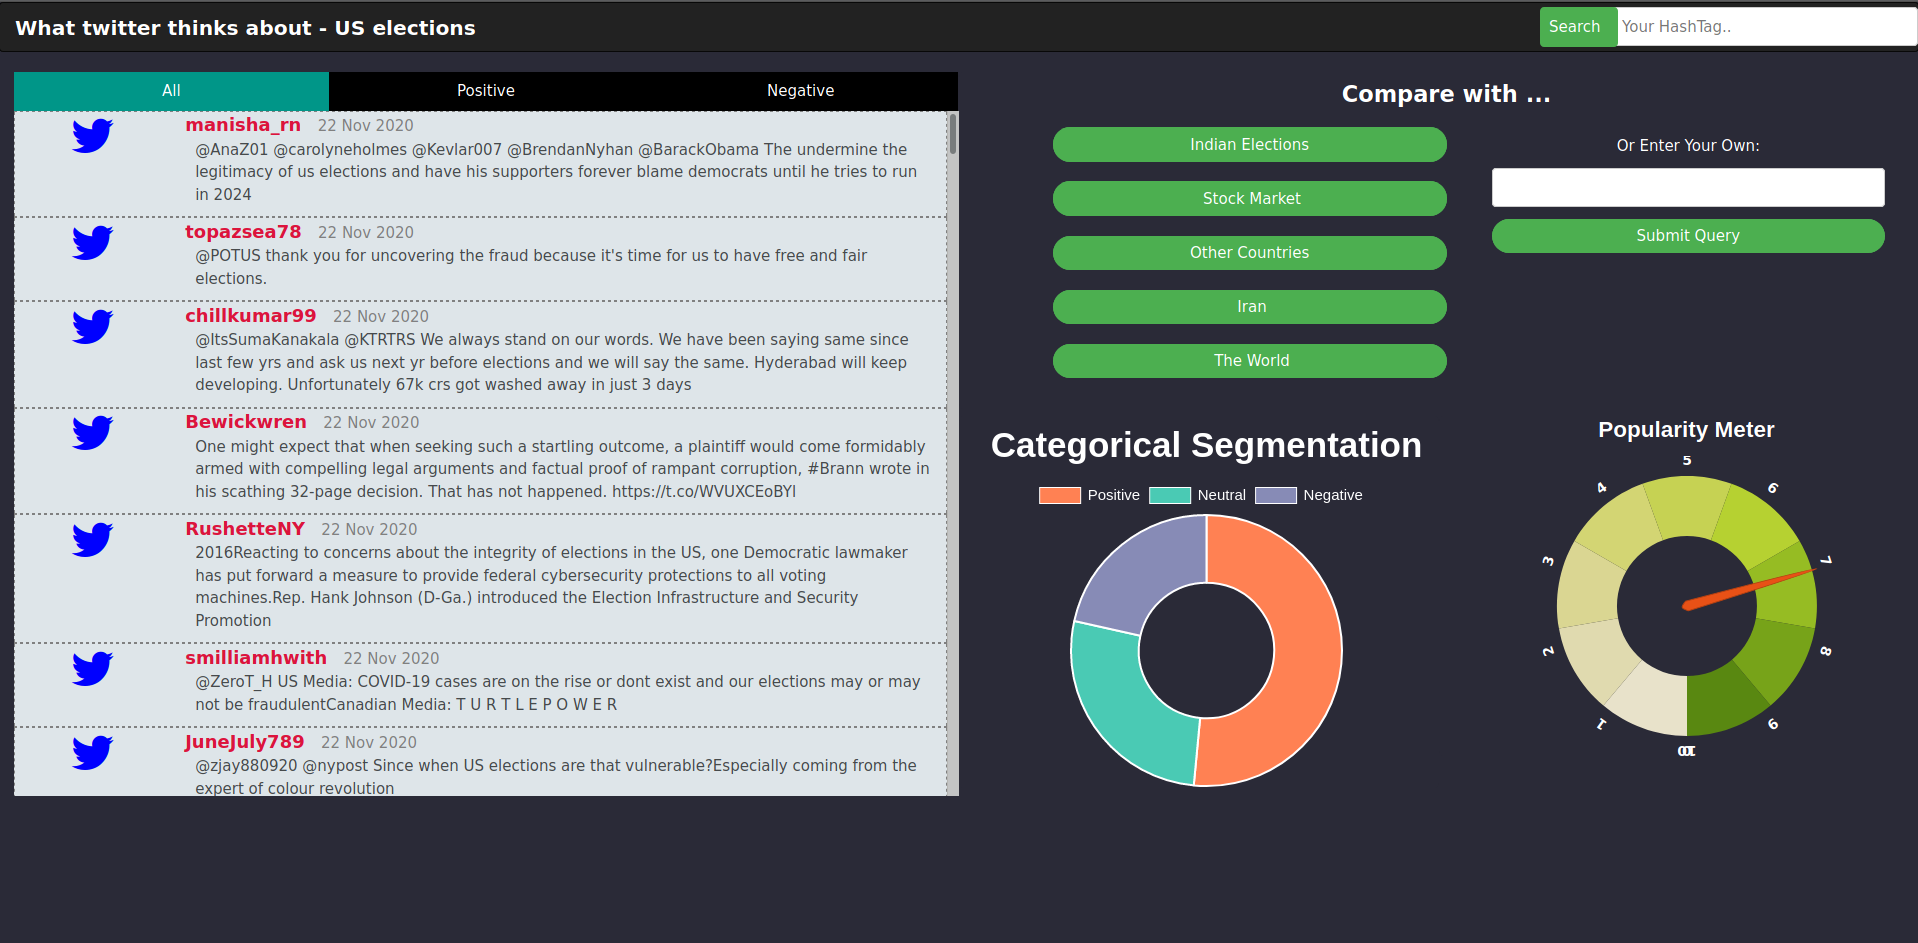Switch to the All tweets tab
This screenshot has width=1918, height=943.
coord(171,91)
